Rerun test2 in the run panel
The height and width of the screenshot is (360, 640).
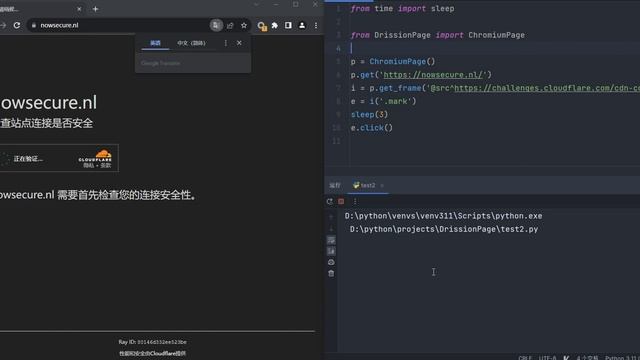tap(330, 201)
